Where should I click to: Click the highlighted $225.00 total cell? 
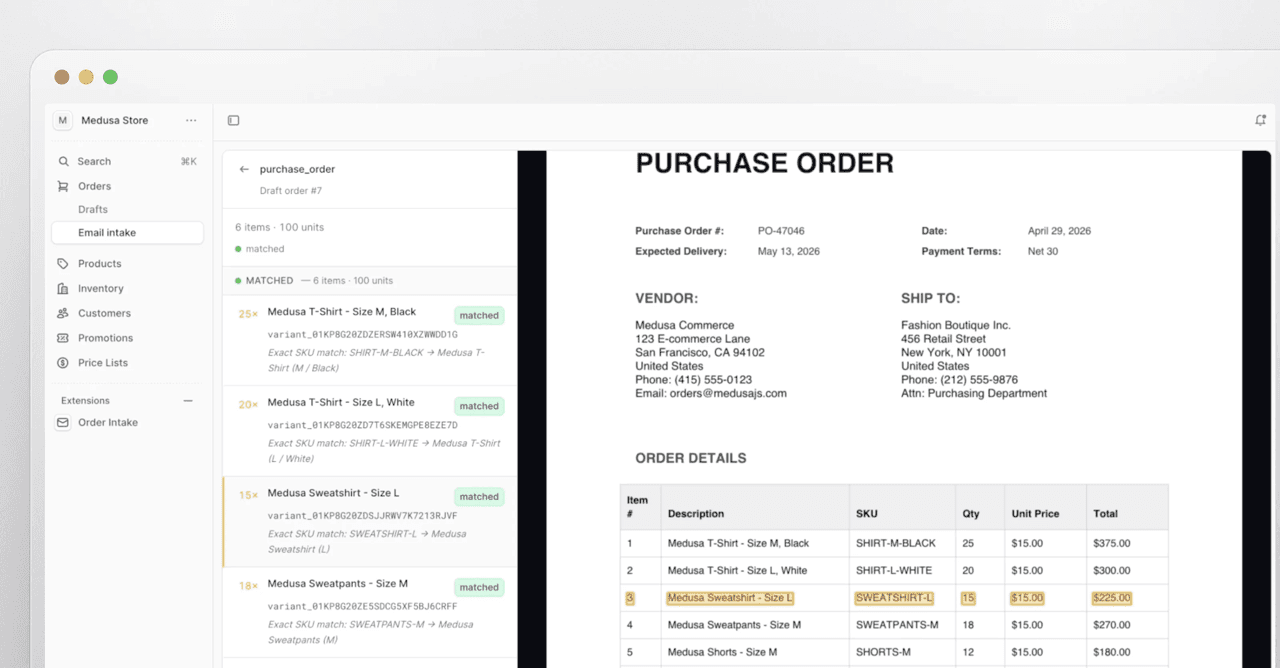(x=1112, y=598)
